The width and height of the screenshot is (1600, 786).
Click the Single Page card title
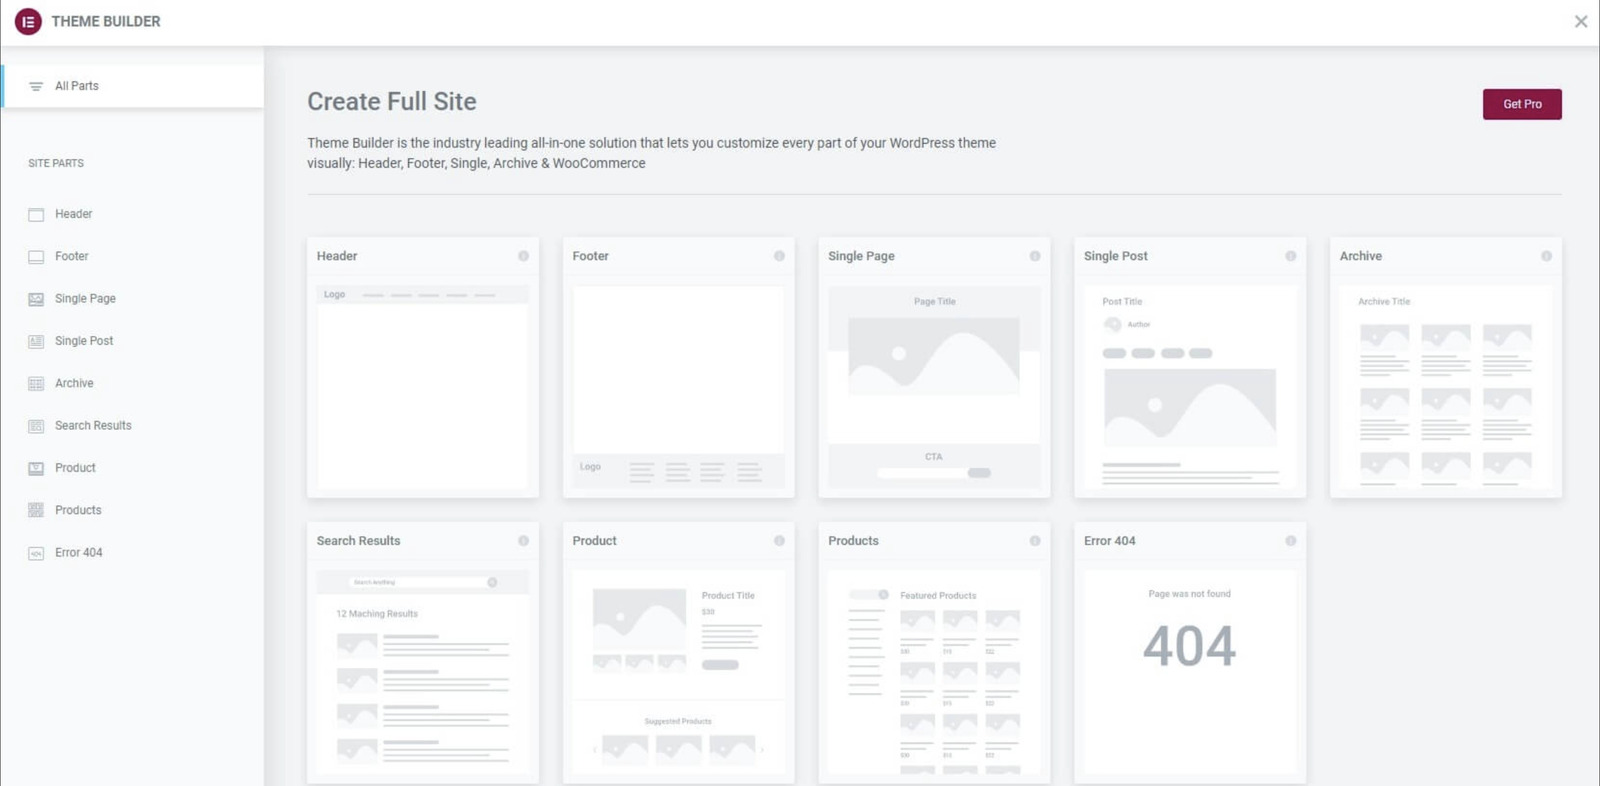(x=861, y=256)
